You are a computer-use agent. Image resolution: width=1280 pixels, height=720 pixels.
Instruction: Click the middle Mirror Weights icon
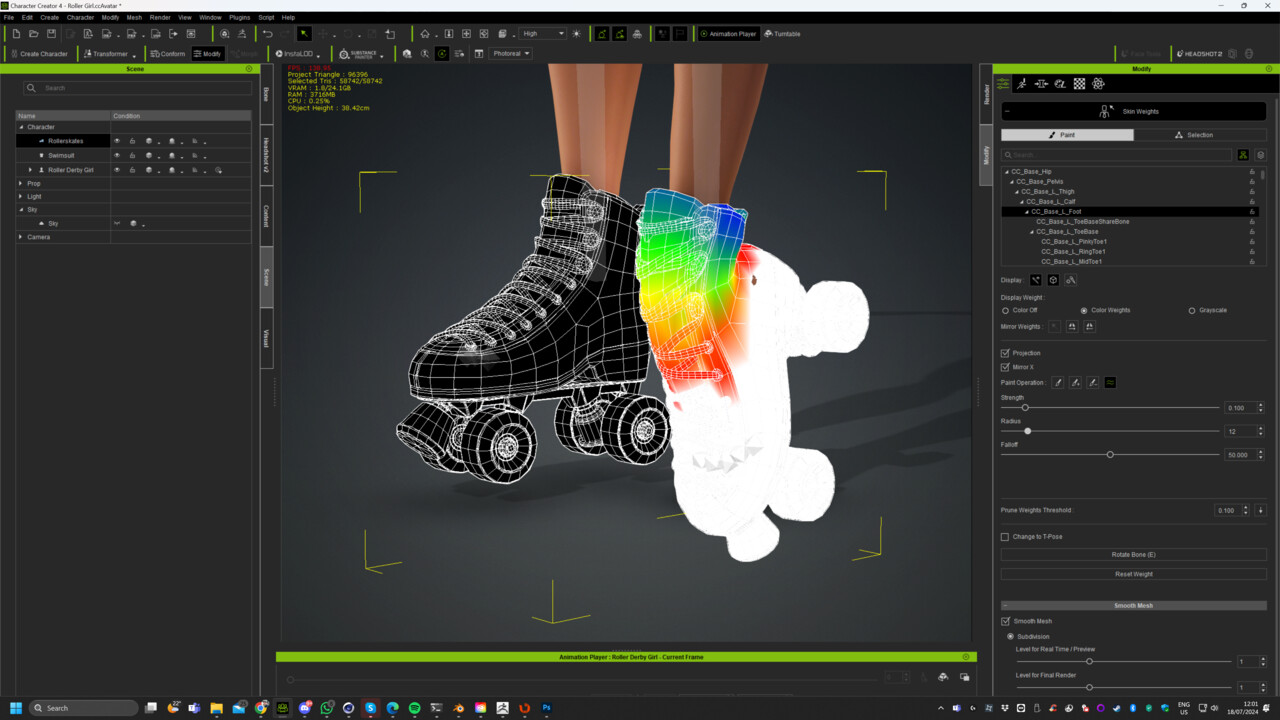1072,326
